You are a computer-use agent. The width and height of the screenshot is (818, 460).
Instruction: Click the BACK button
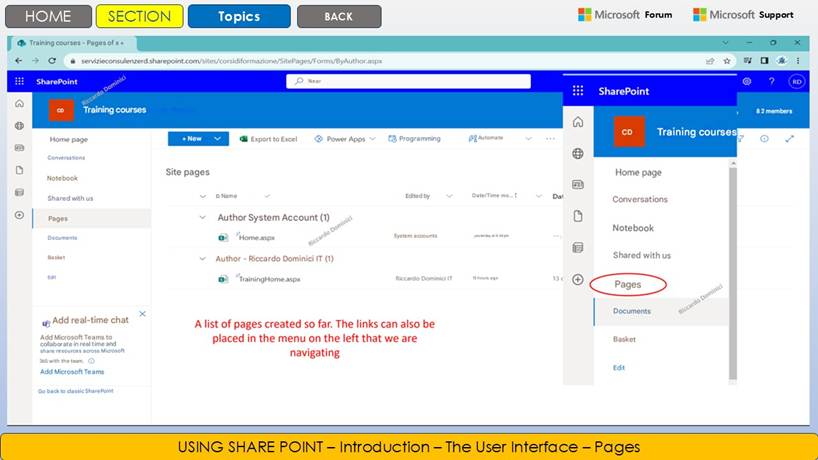339,16
